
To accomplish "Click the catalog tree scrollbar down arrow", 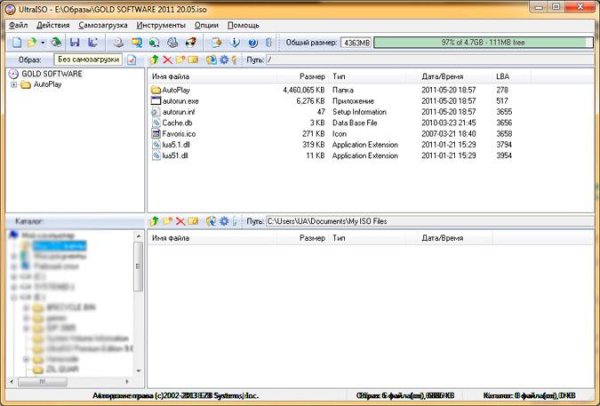I will coord(138,370).
